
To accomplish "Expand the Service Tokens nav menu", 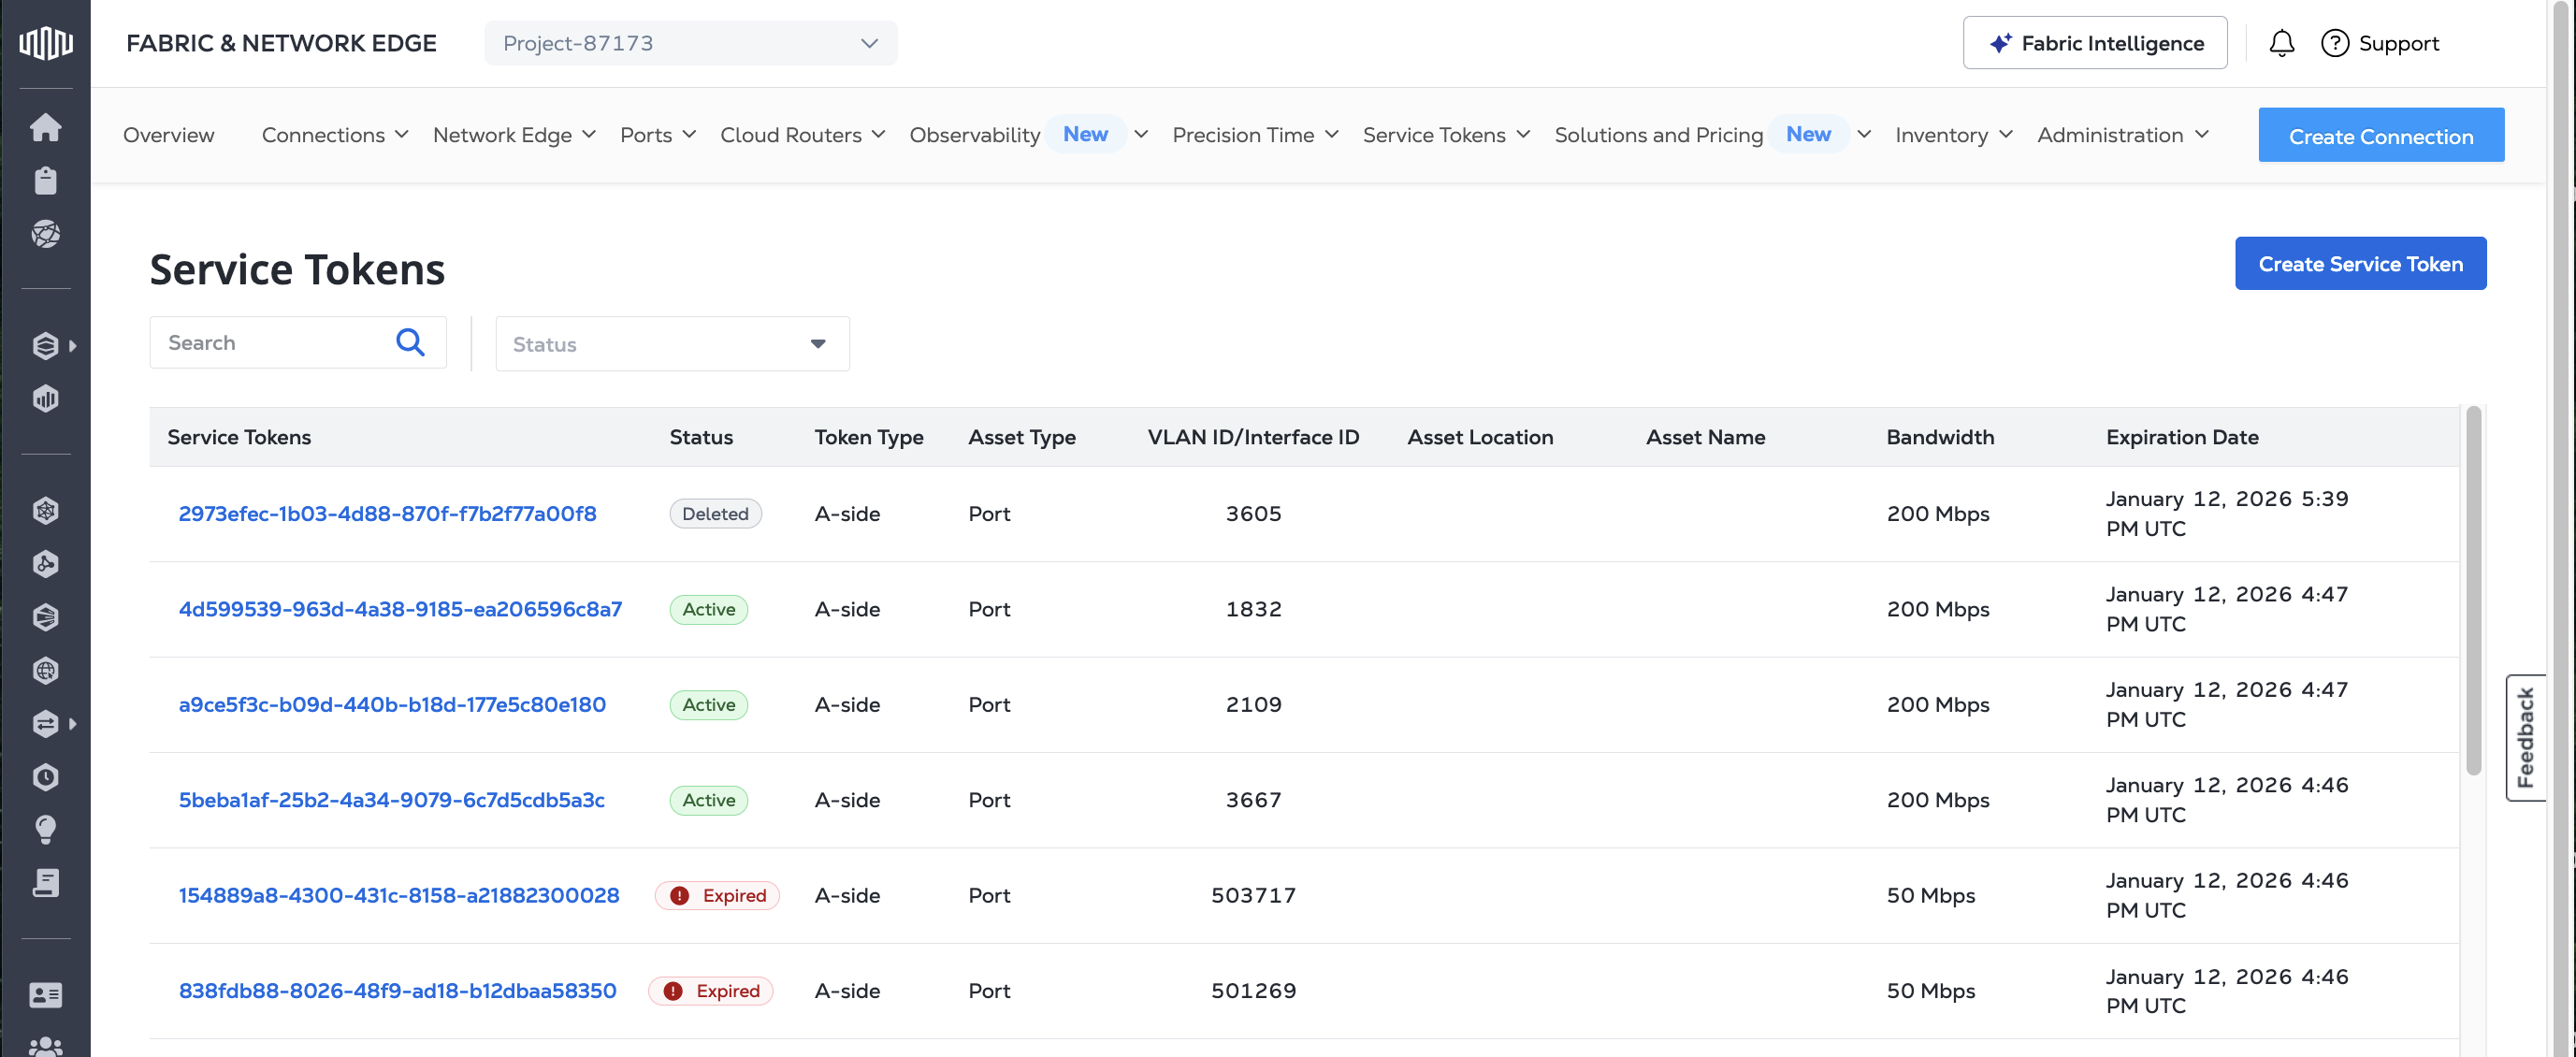I will 1445,135.
